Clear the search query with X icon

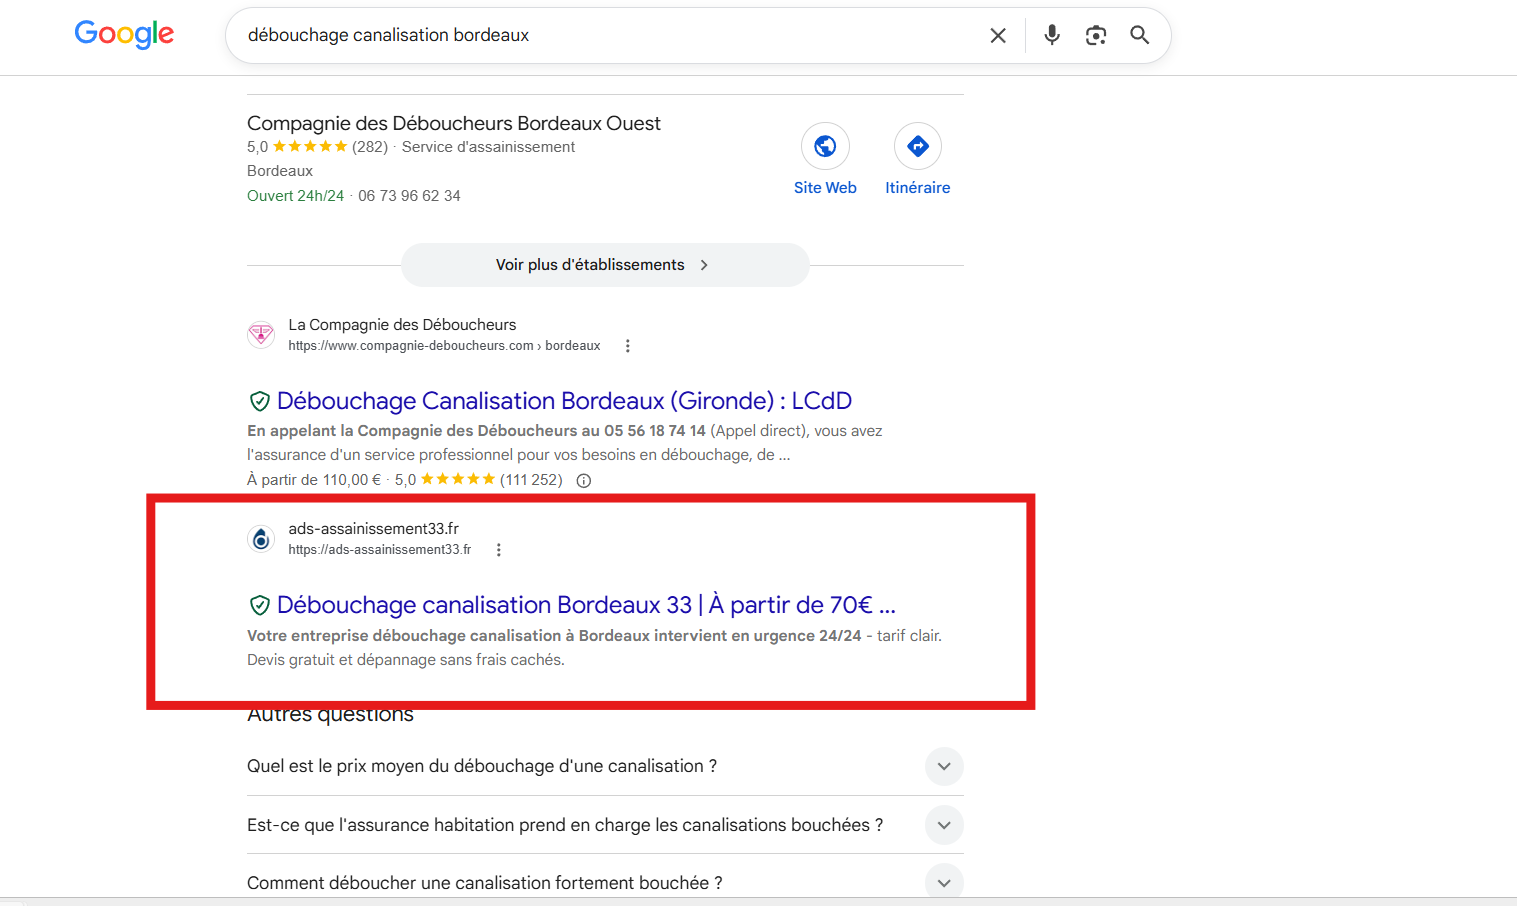(998, 35)
